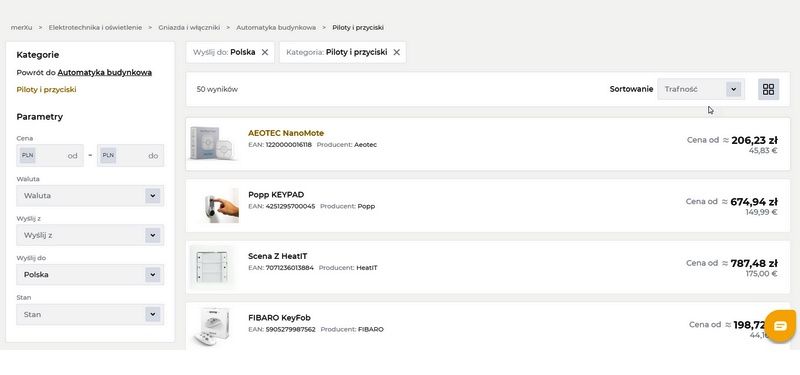The width and height of the screenshot is (800, 375).
Task: Click the maximum price 'do' field
Action: click(131, 156)
